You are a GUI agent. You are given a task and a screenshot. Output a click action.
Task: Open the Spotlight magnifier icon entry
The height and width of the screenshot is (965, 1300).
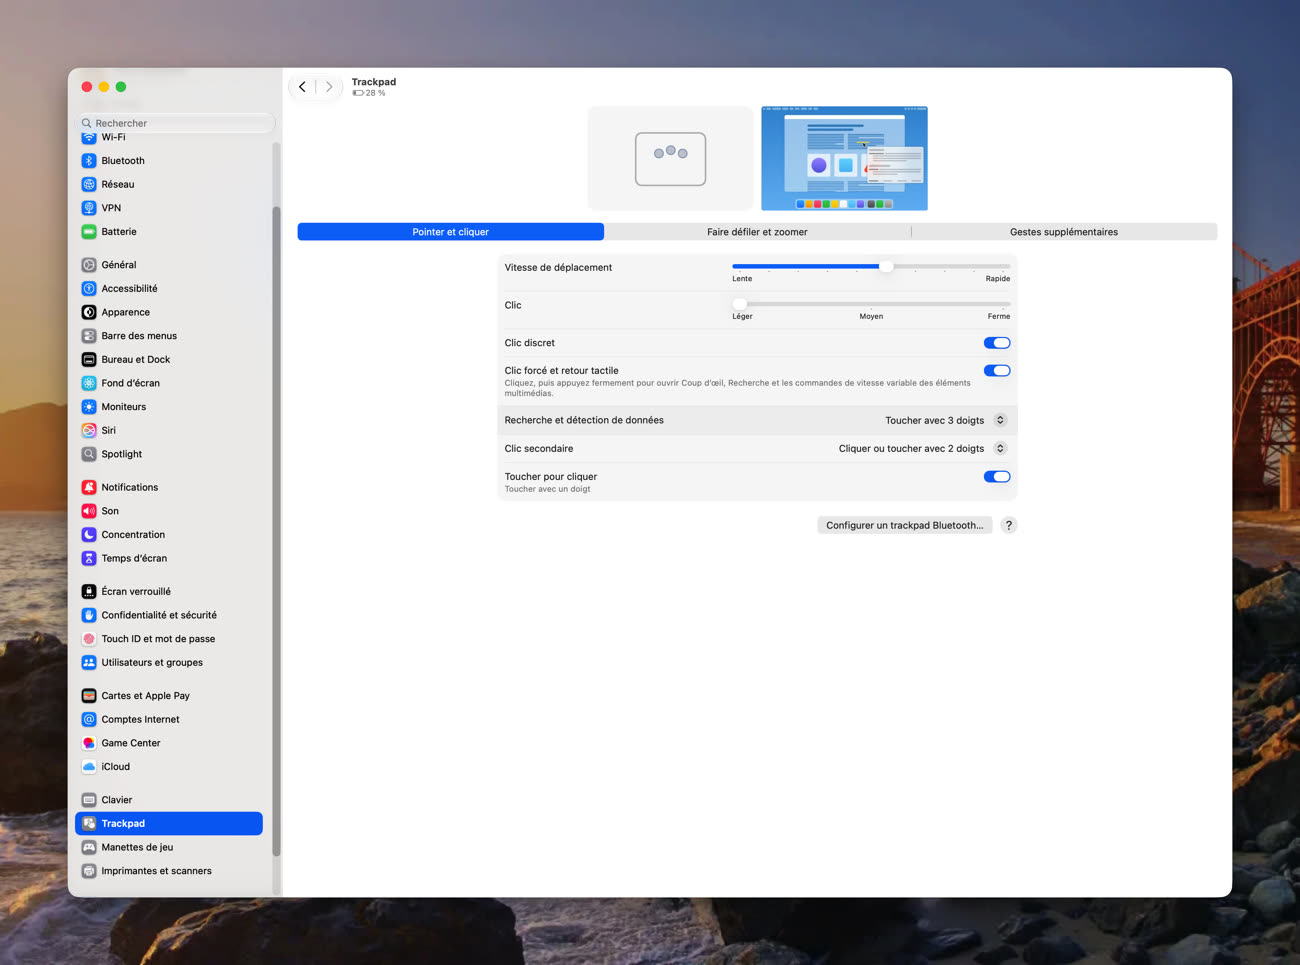(x=89, y=454)
